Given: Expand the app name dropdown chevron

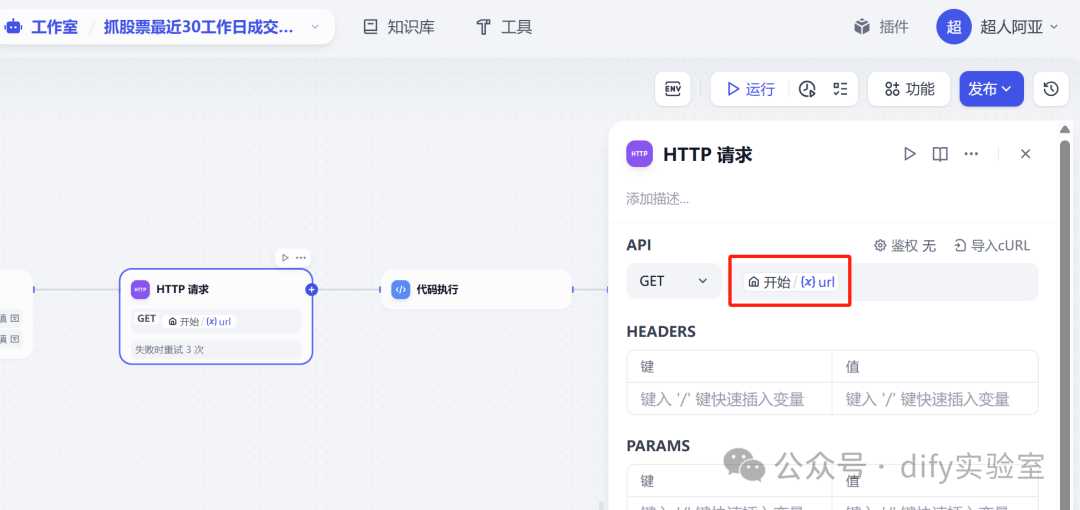Looking at the screenshot, I should click(315, 28).
